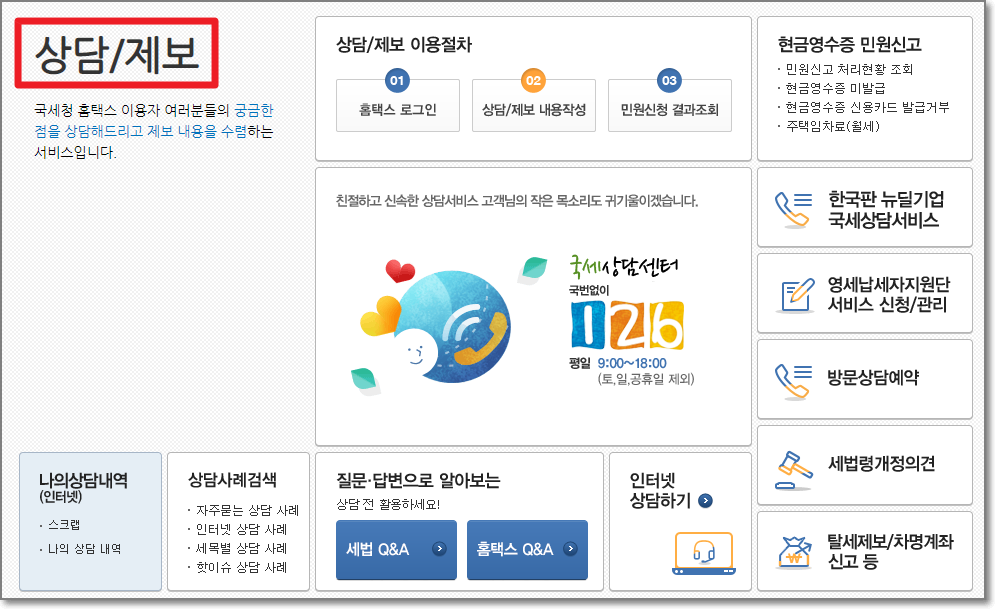The height and width of the screenshot is (609, 995).
Task: Click the arrow icon on 세법 Q&A button
Action: tap(439, 549)
